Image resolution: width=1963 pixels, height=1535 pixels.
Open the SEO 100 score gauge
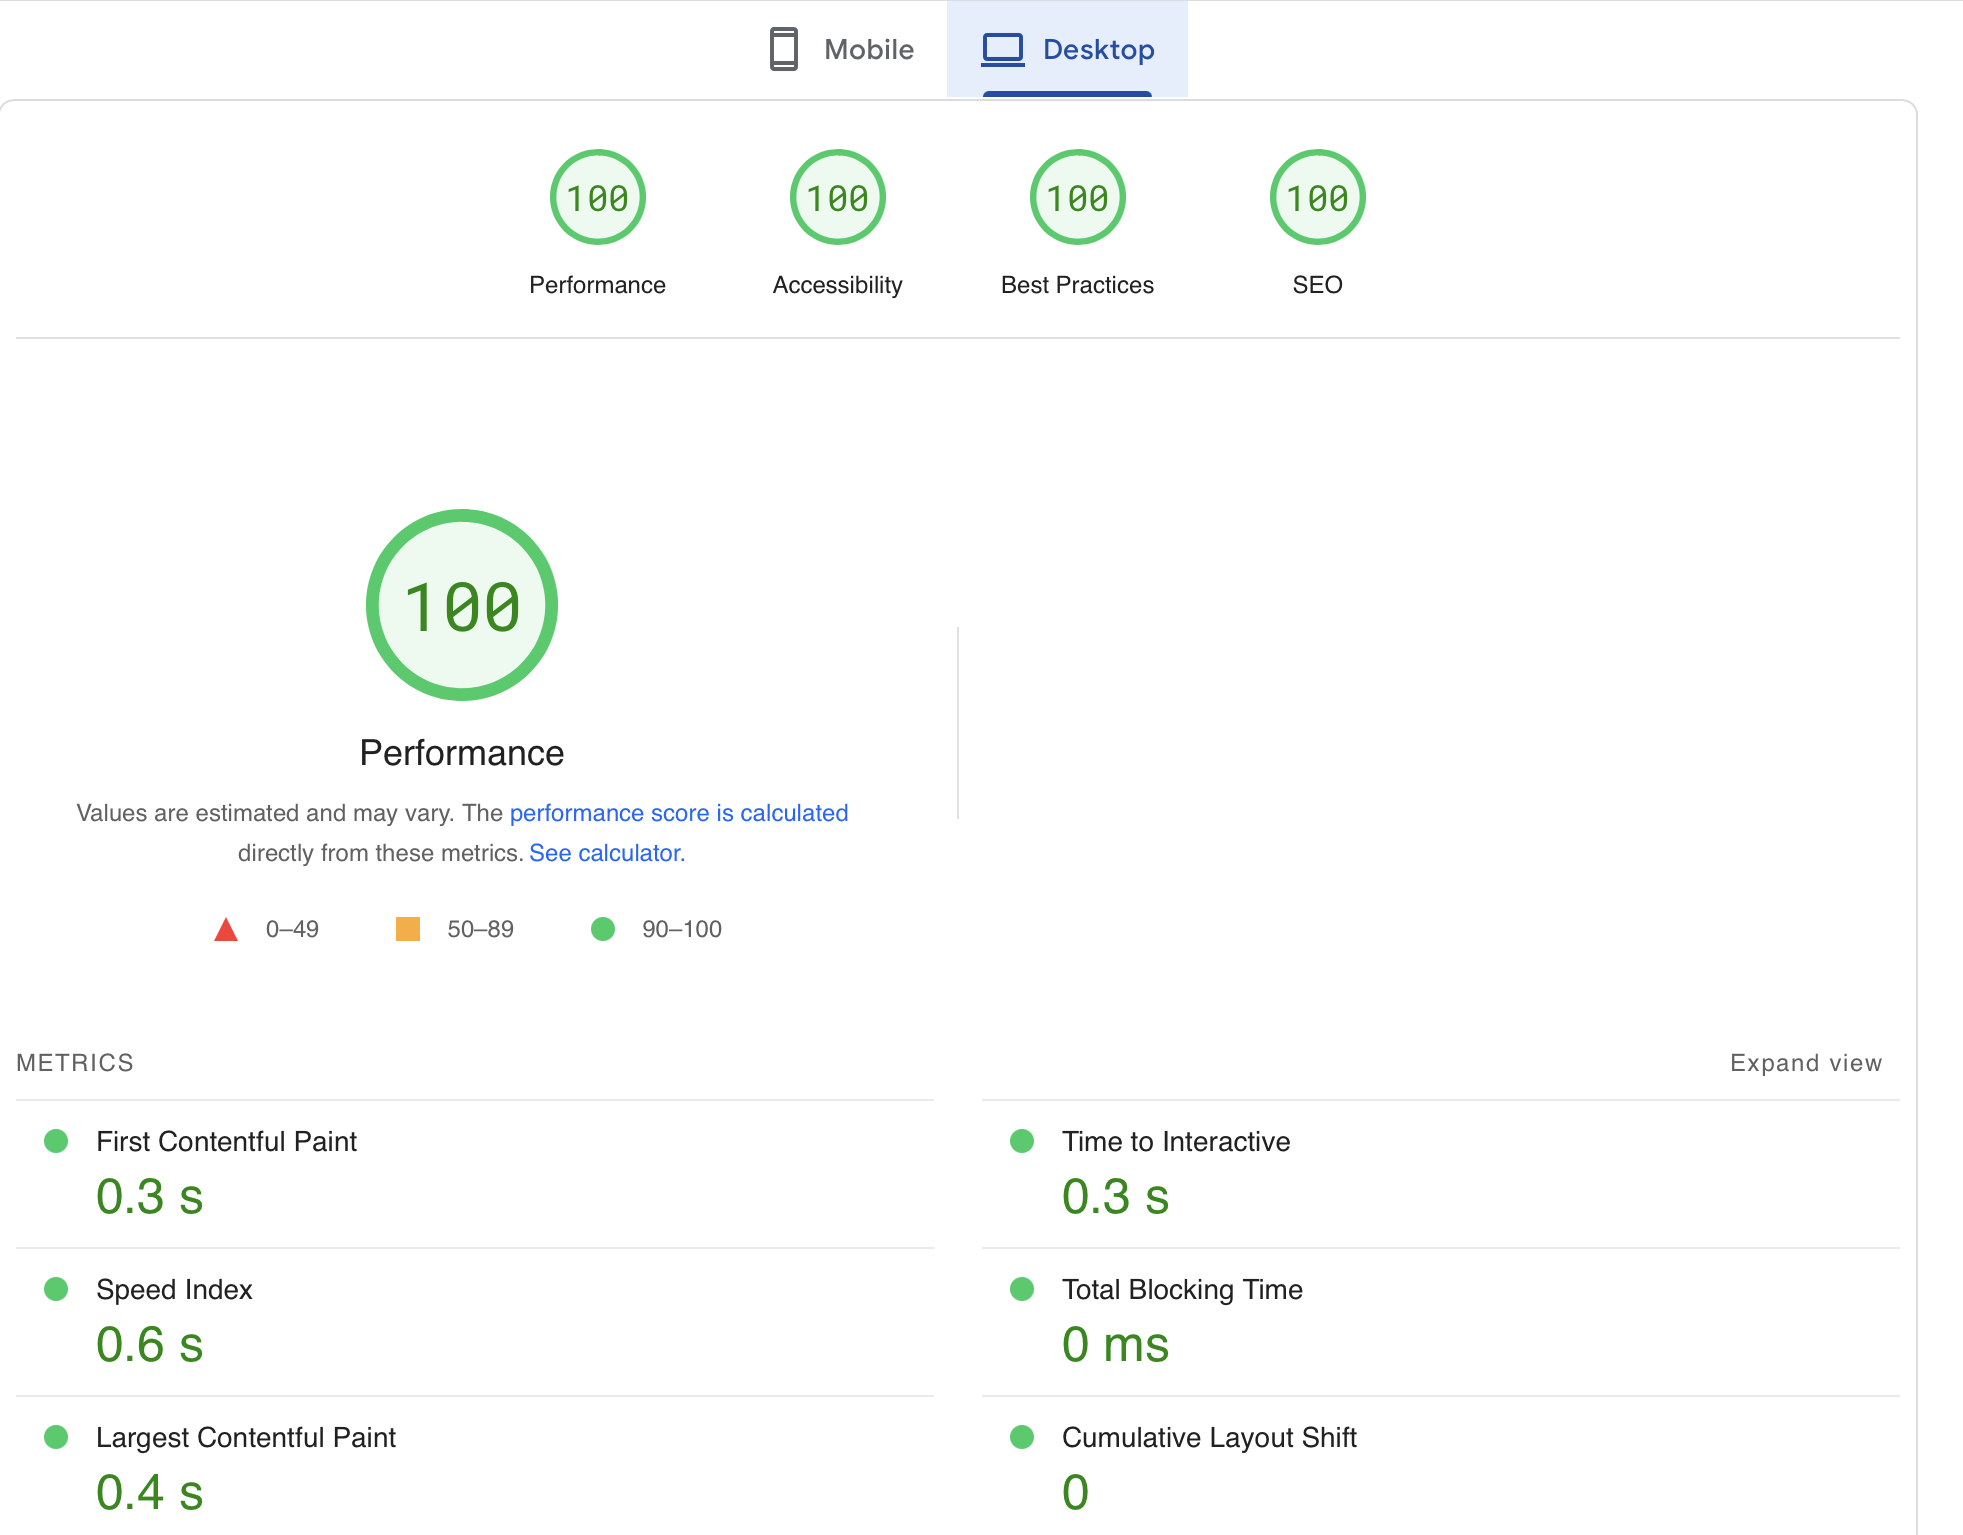pos(1318,197)
